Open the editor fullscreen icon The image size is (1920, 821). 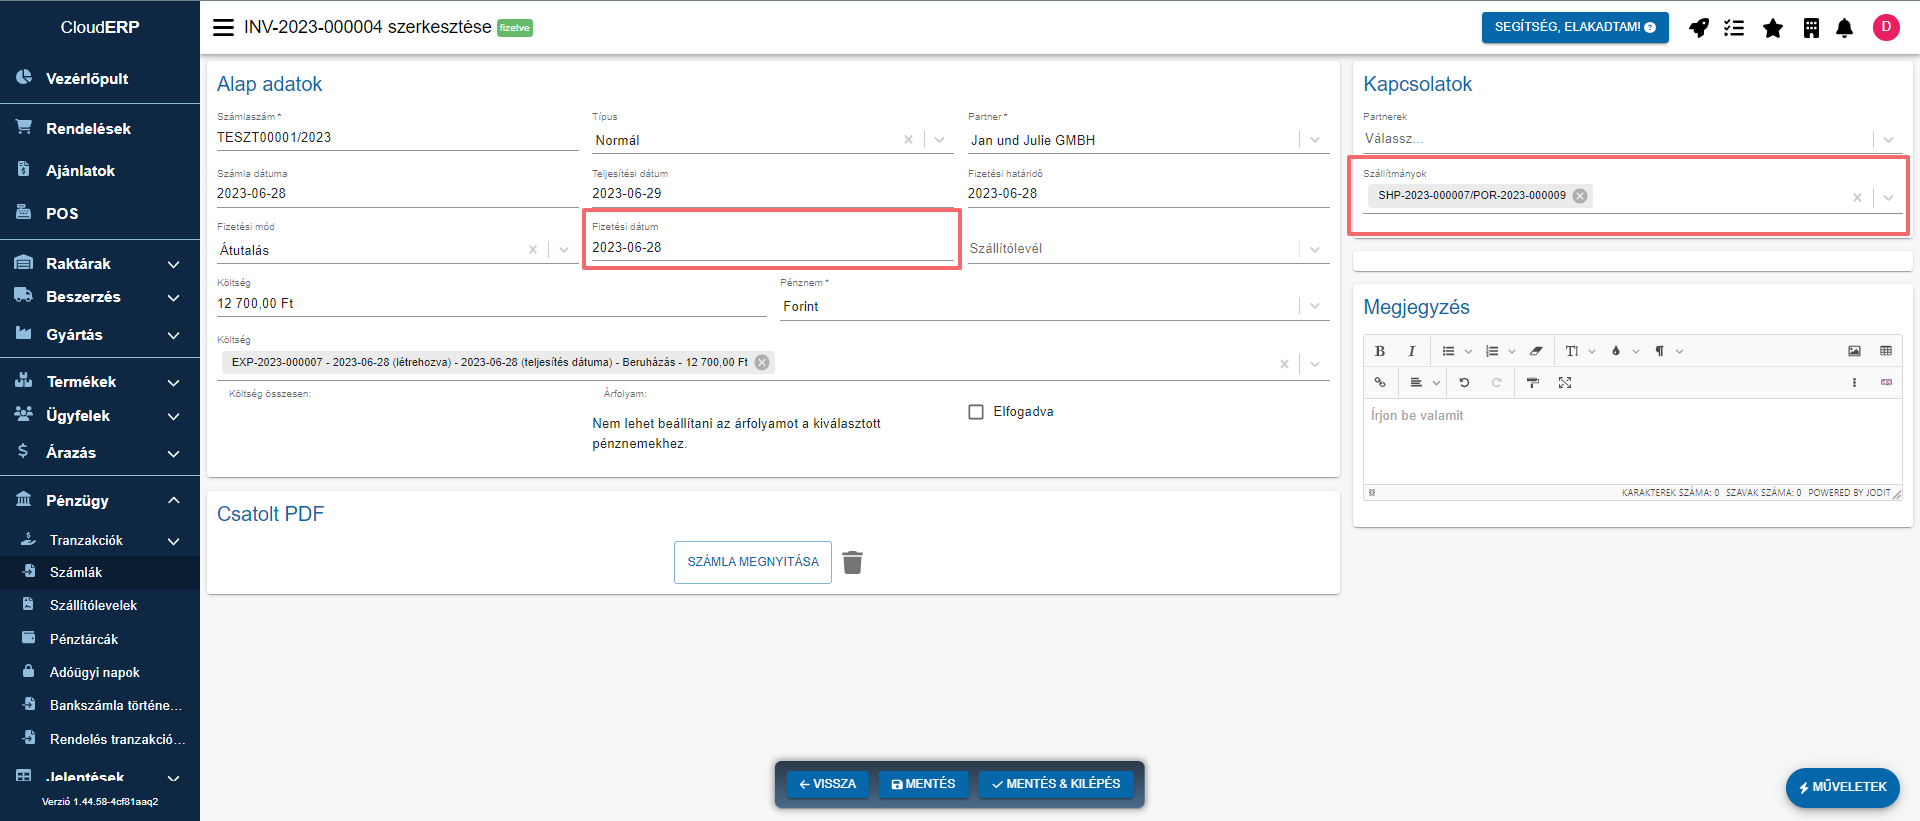click(x=1565, y=383)
